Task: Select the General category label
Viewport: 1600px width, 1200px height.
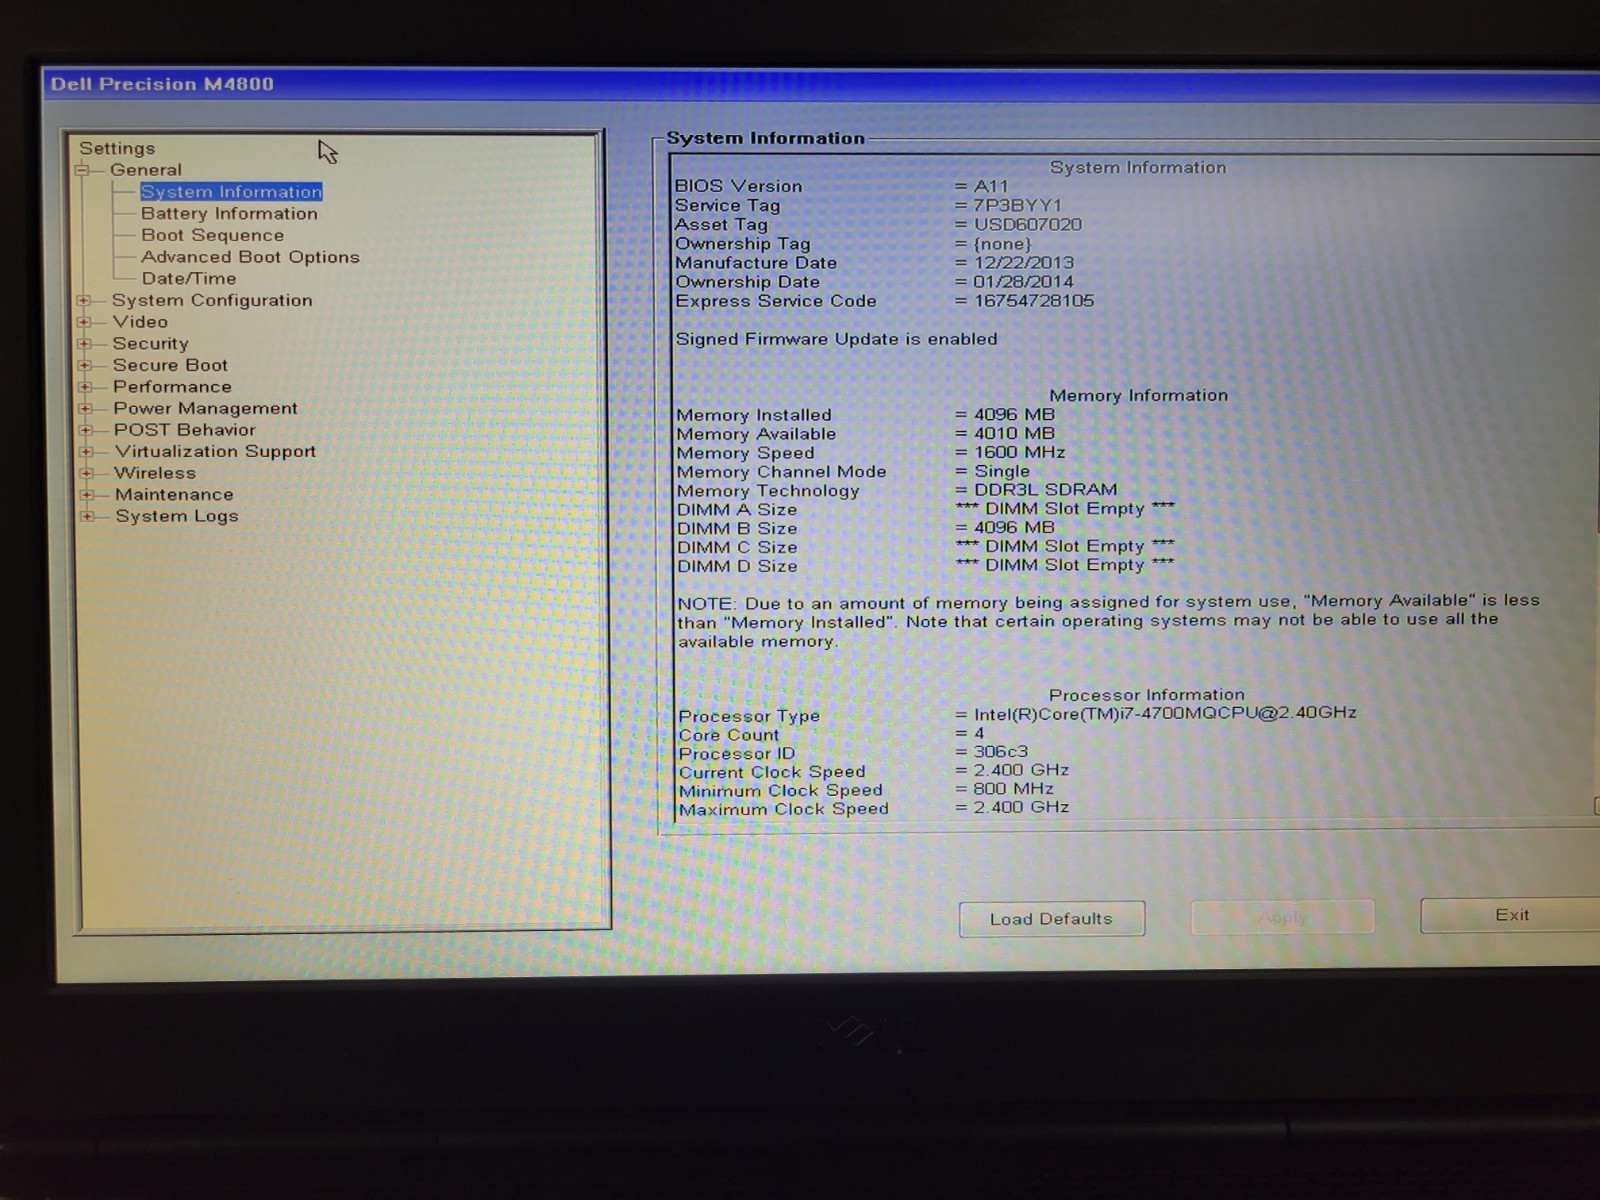Action: pos(146,170)
